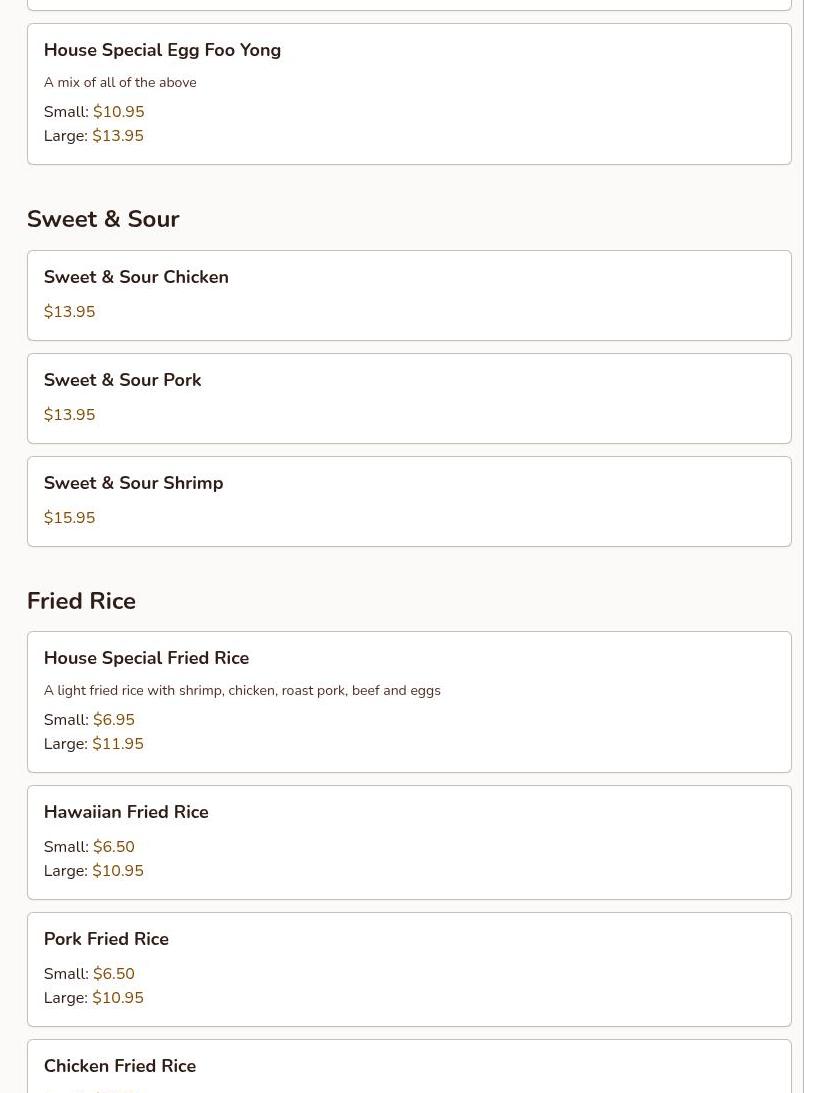
Task: Pick the Large $11.95 House Special Fried Rice
Action: tap(117, 744)
